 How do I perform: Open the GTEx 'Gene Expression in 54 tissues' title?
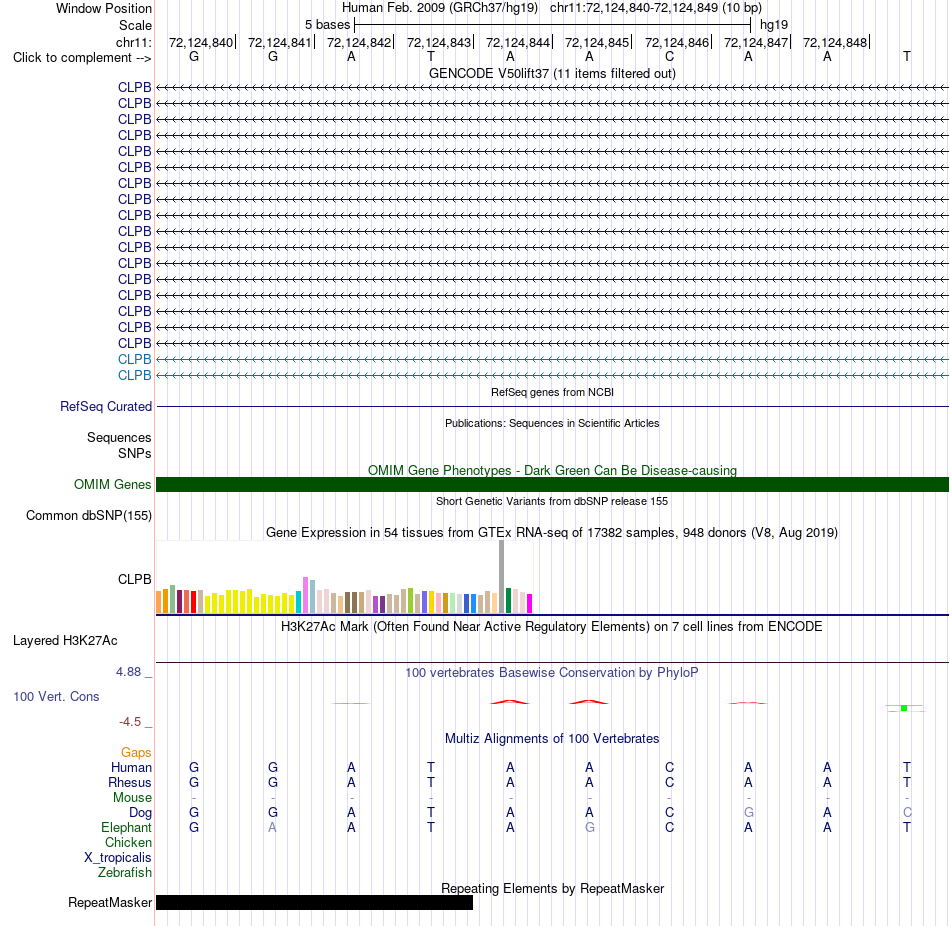(x=552, y=533)
